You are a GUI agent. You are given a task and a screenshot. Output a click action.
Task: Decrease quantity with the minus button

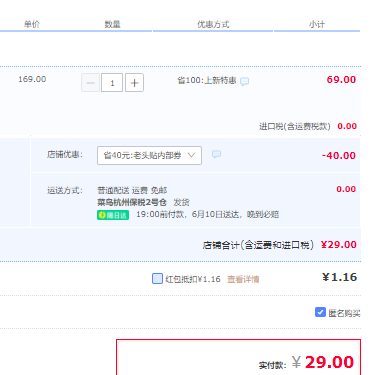tap(90, 83)
